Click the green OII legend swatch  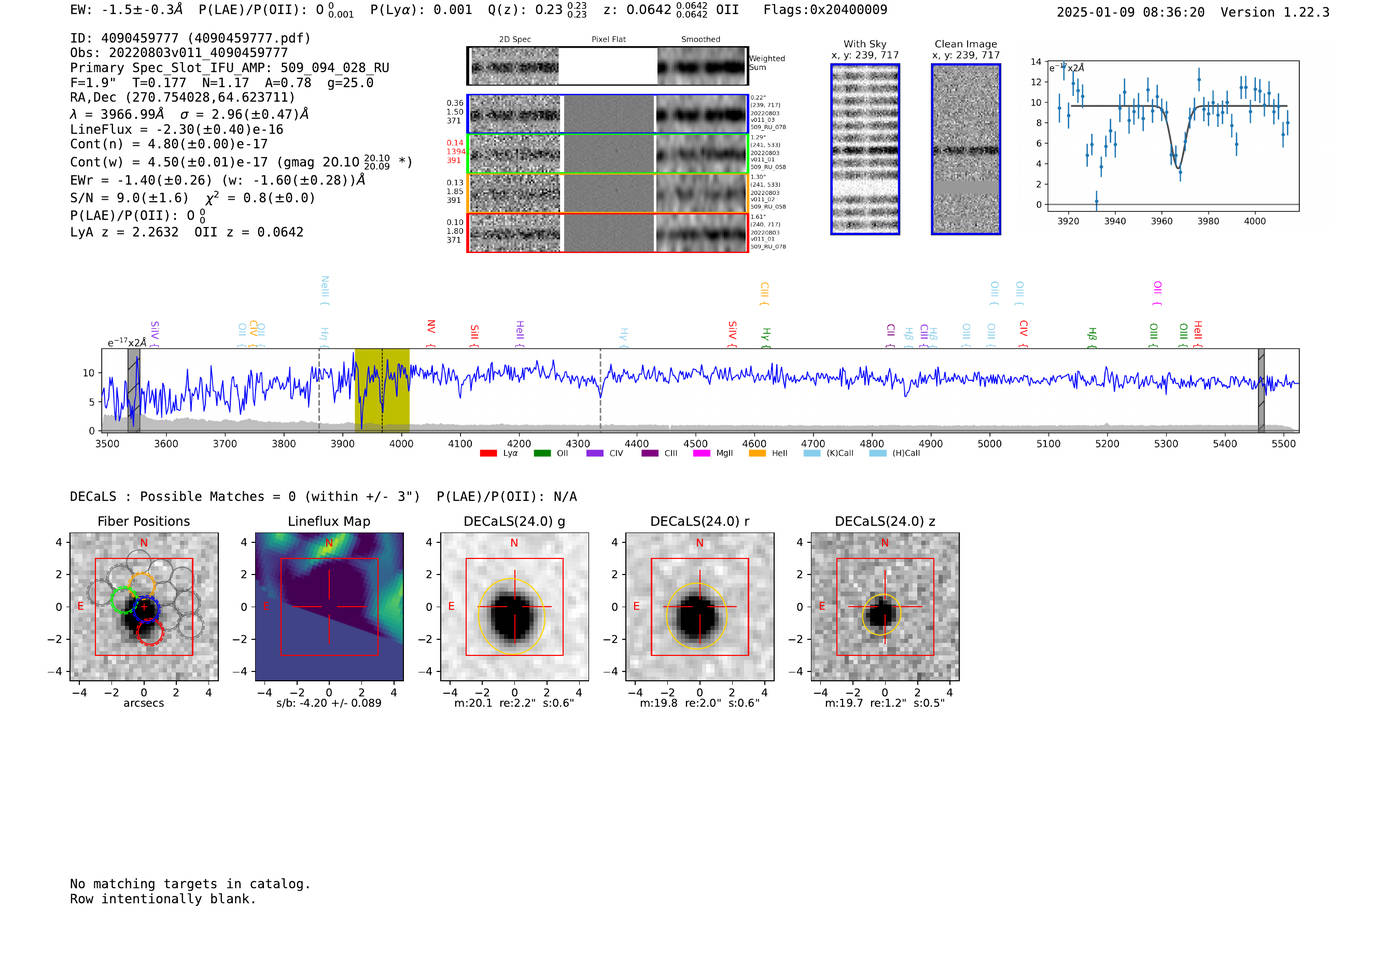pyautogui.click(x=542, y=454)
